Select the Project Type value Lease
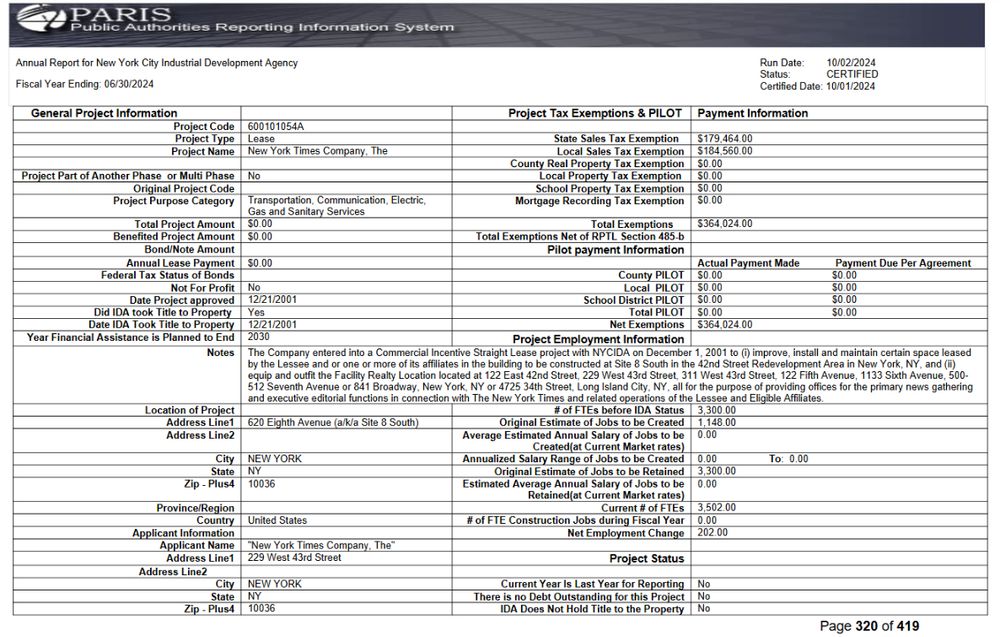The width and height of the screenshot is (1000, 637). (x=261, y=138)
